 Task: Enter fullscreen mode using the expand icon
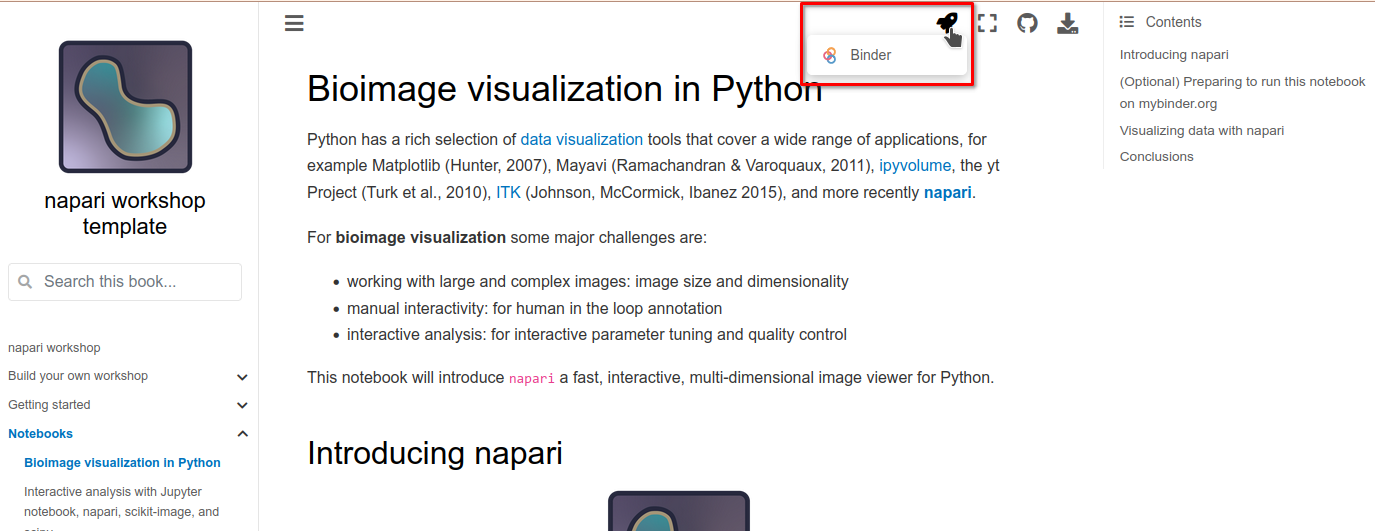click(x=987, y=23)
